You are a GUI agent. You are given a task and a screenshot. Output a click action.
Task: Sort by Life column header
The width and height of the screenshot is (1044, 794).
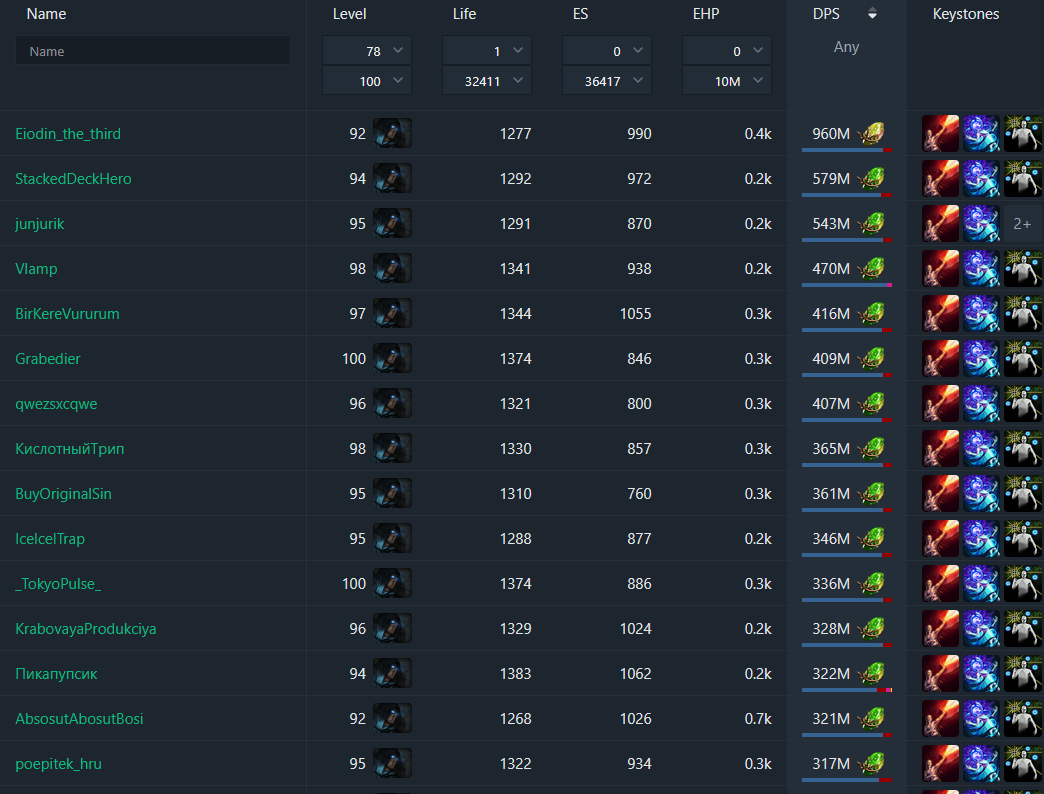464,14
